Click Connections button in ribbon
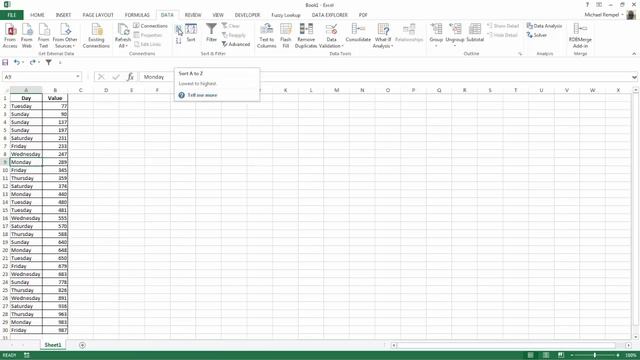This screenshot has height=360, width=640. click(150, 26)
